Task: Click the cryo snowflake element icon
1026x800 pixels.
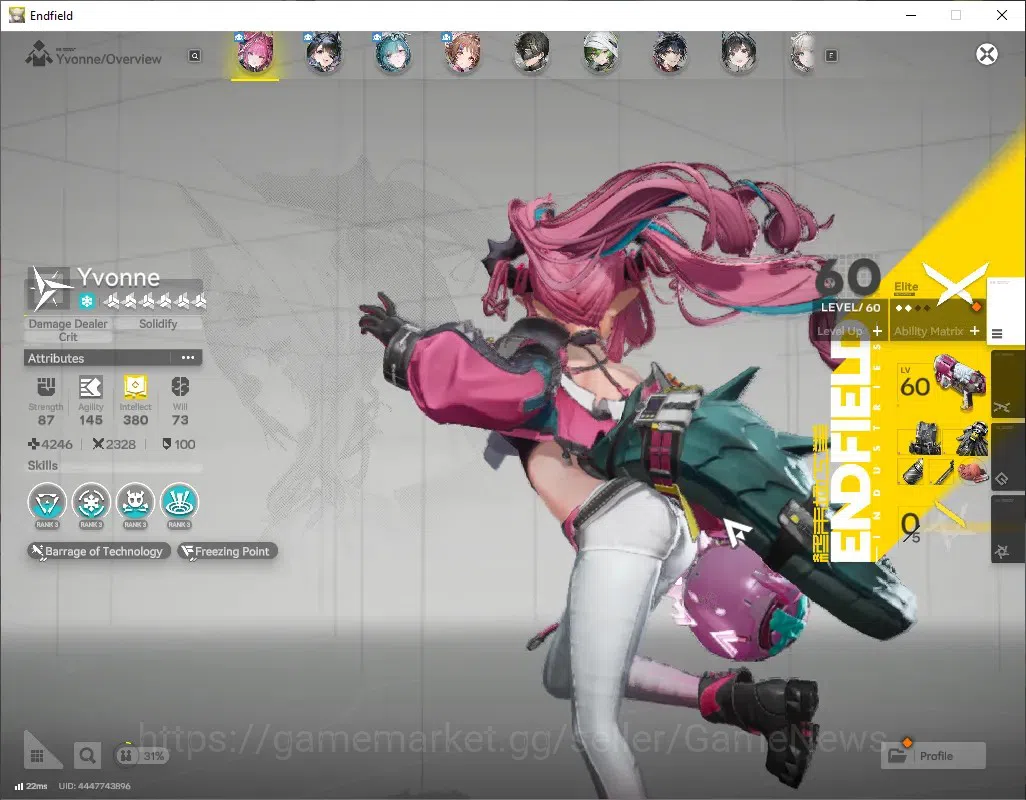Action: coord(86,302)
